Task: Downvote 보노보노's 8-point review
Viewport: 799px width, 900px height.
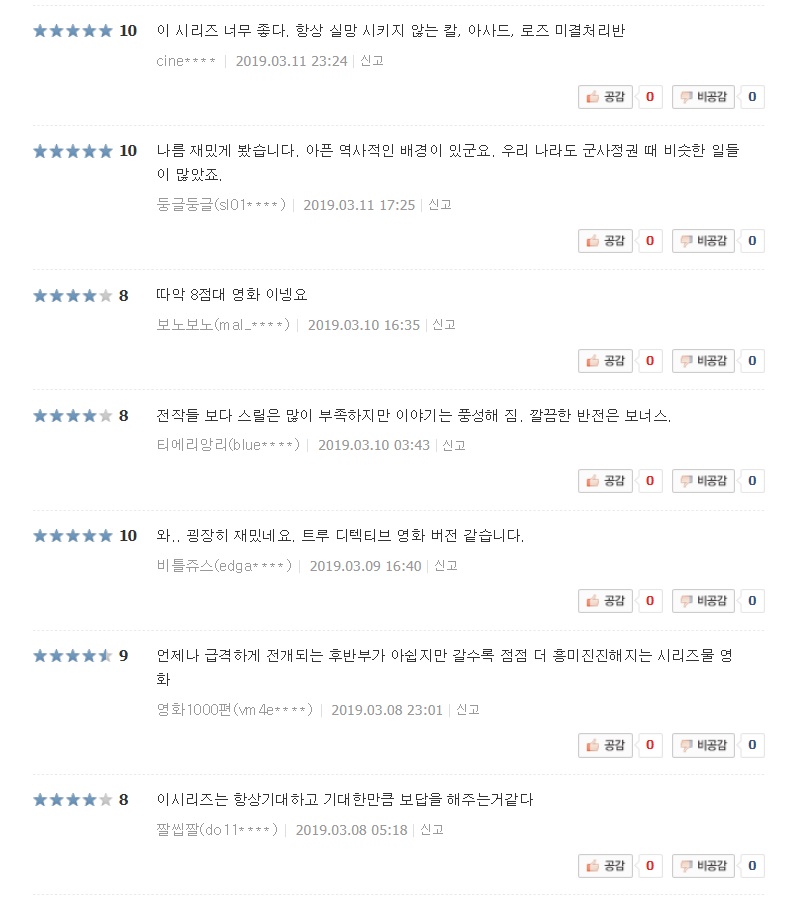Action: coord(703,361)
